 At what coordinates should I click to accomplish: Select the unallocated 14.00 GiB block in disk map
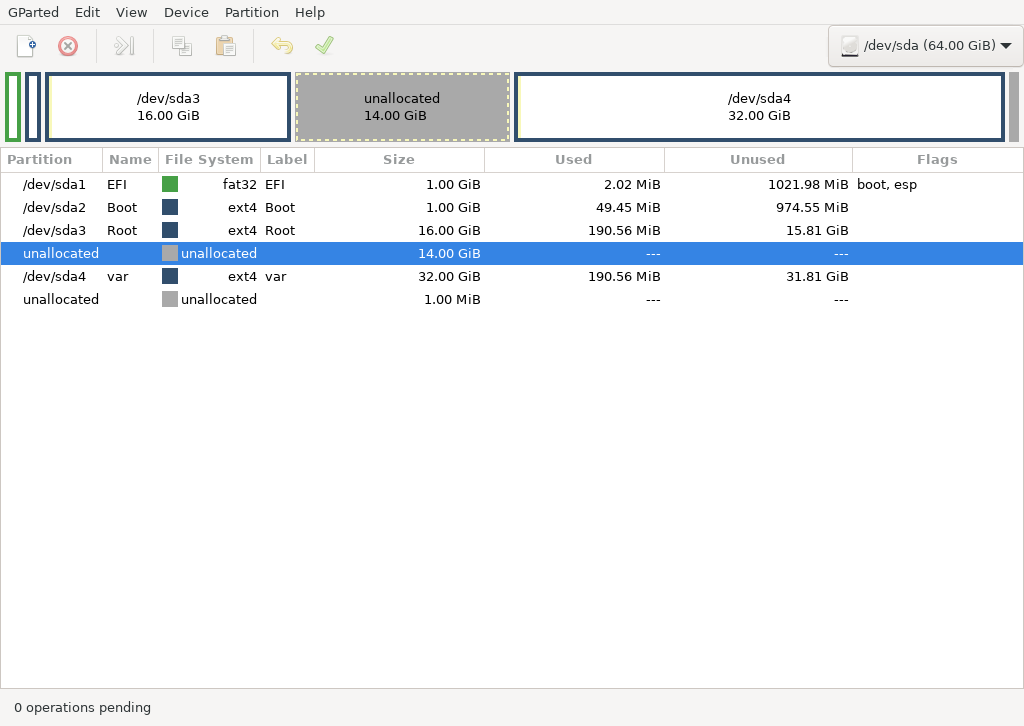point(402,107)
